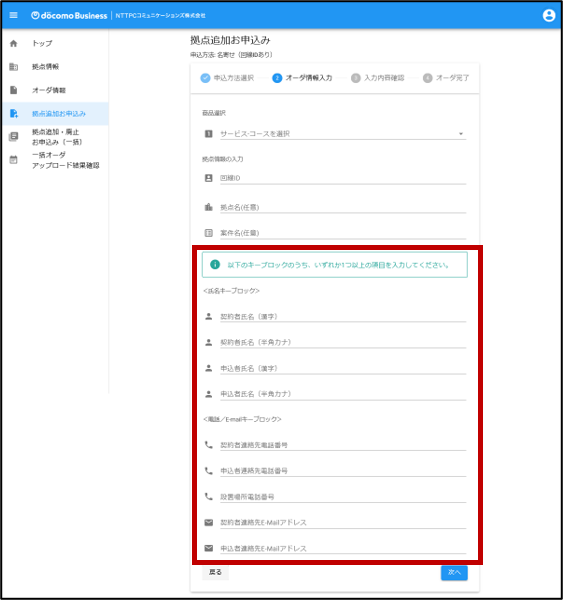Click the home icon beside トップ
Image resolution: width=563 pixels, height=600 pixels.
point(13,43)
